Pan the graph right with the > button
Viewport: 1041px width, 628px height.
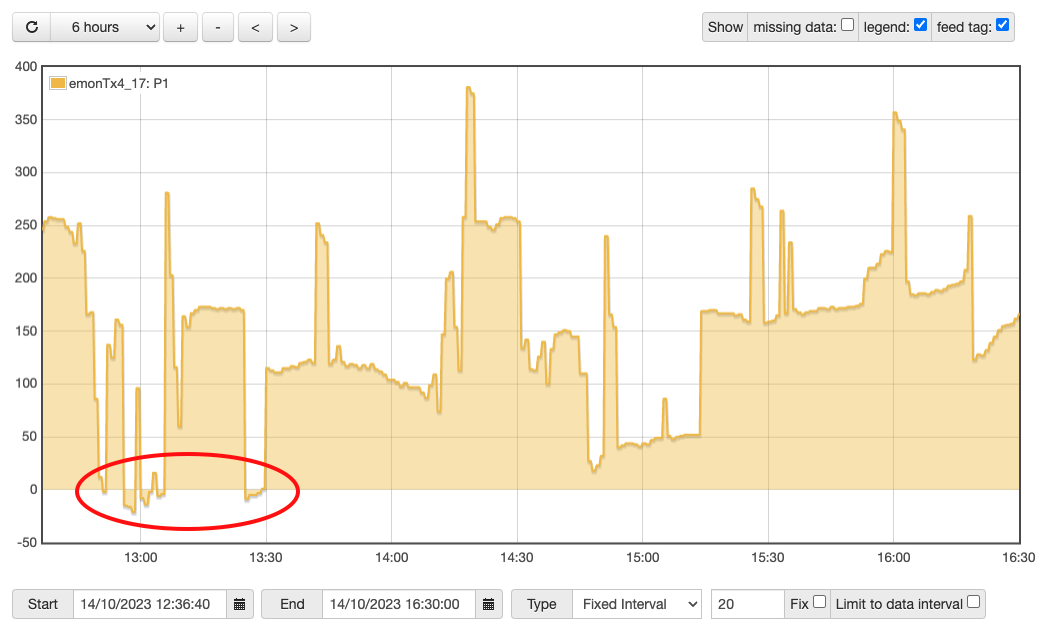[x=293, y=27]
